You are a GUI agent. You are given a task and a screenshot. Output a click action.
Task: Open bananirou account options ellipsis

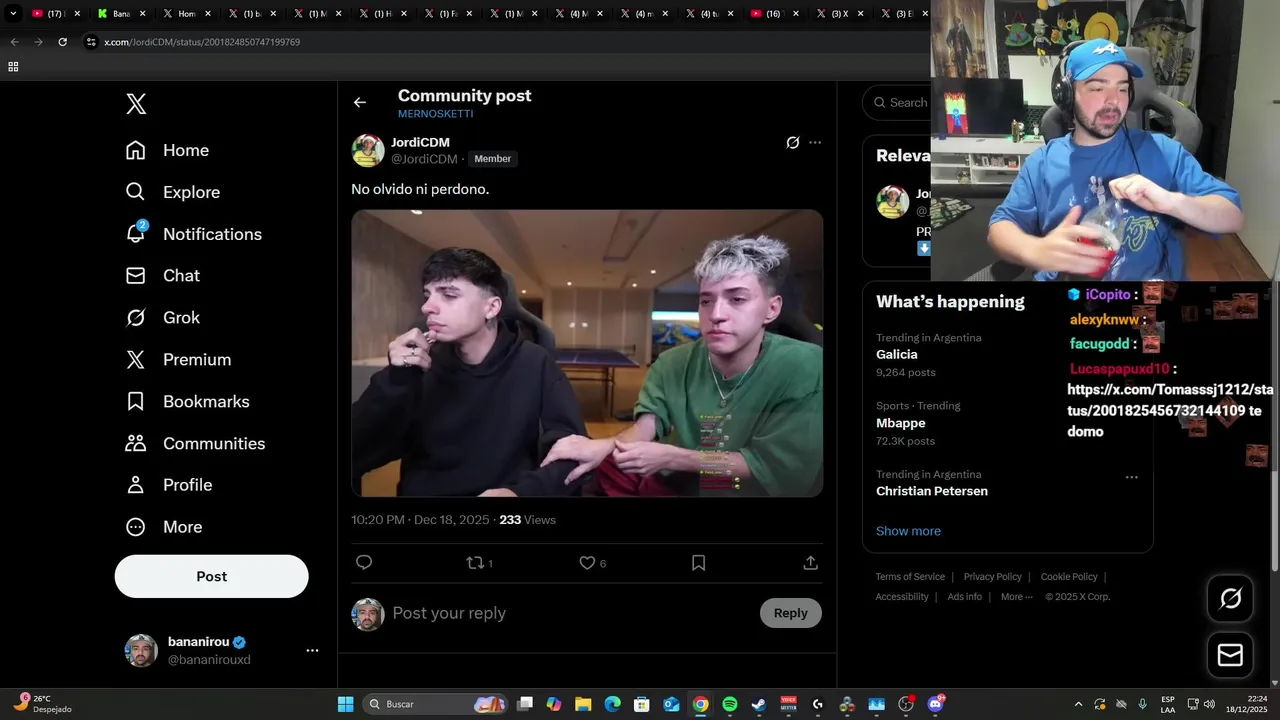pos(312,650)
